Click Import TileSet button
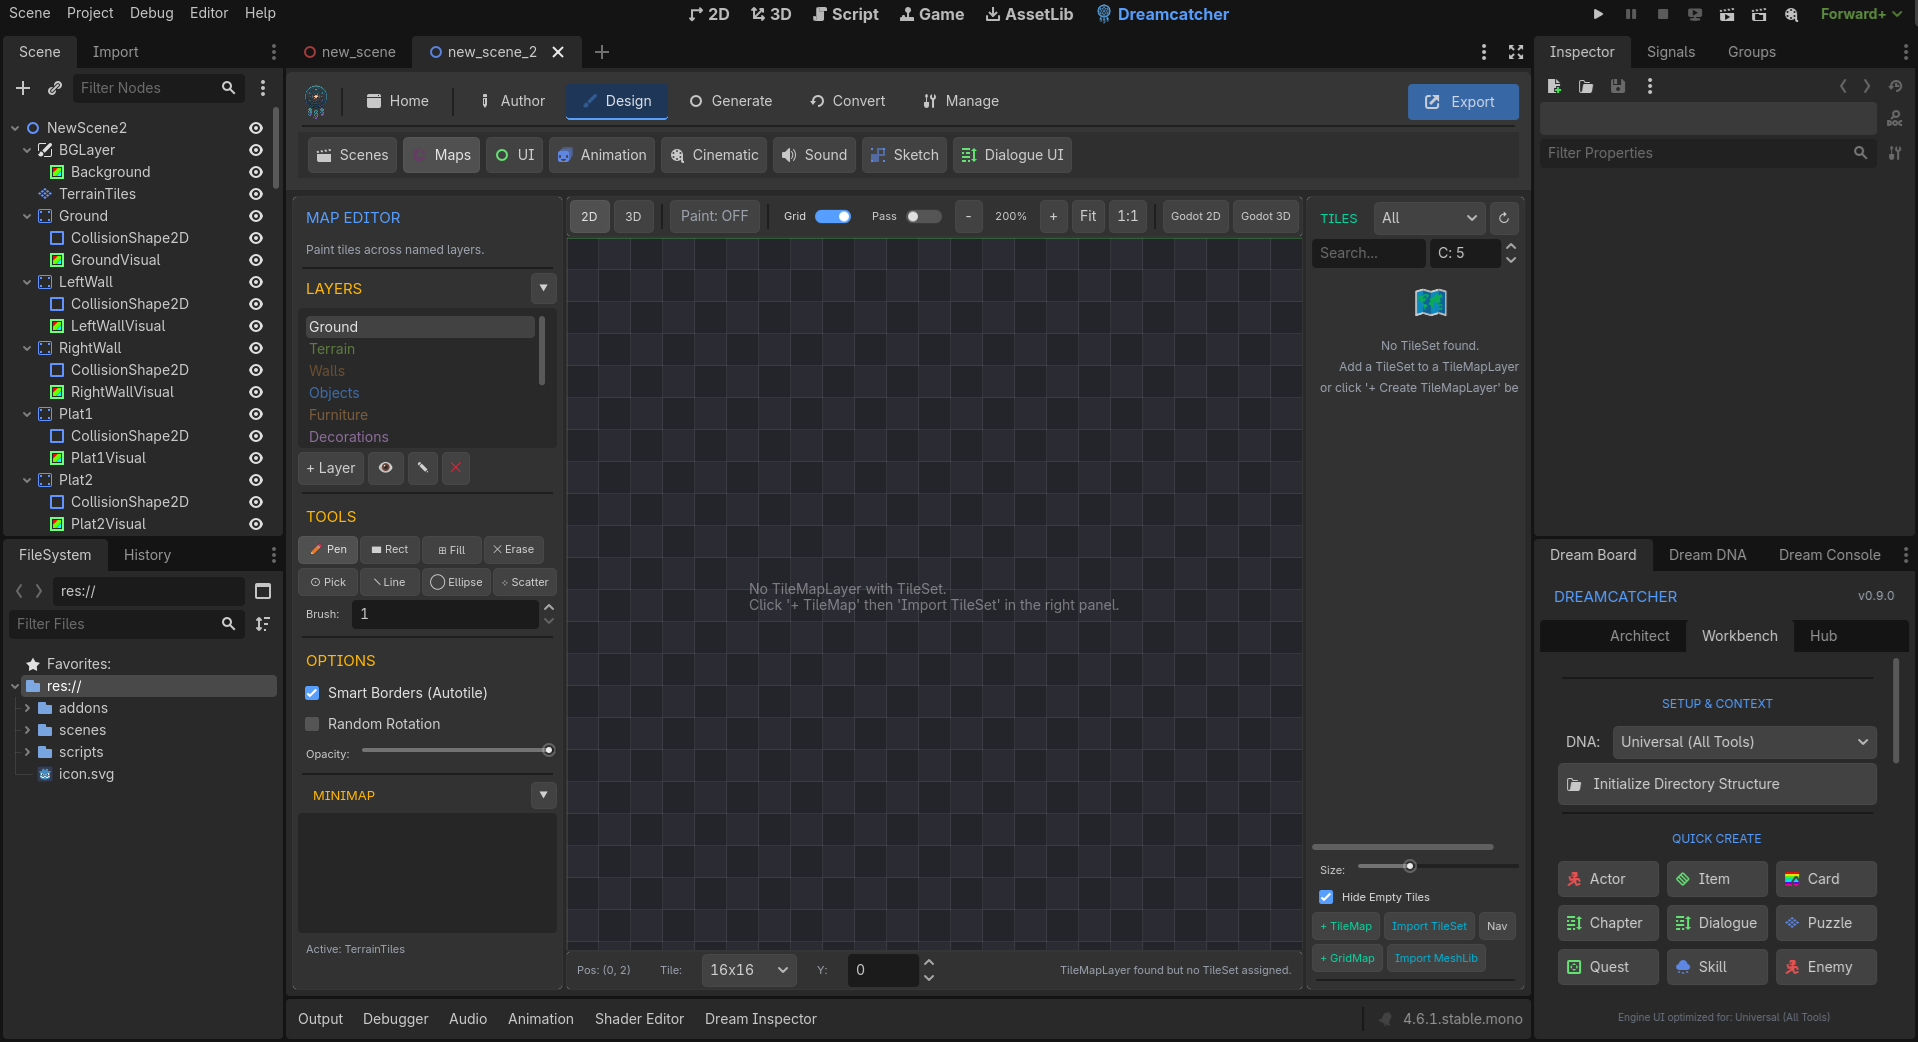1918x1042 pixels. [1429, 926]
